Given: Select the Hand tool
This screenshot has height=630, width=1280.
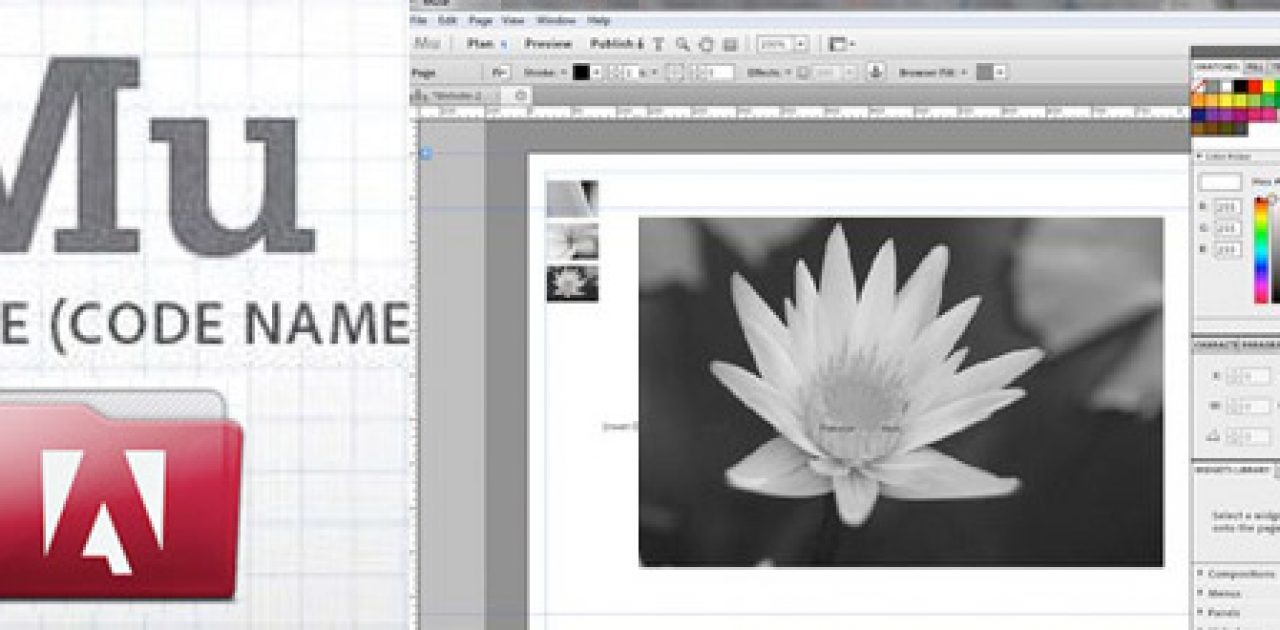Looking at the screenshot, I should coord(706,44).
